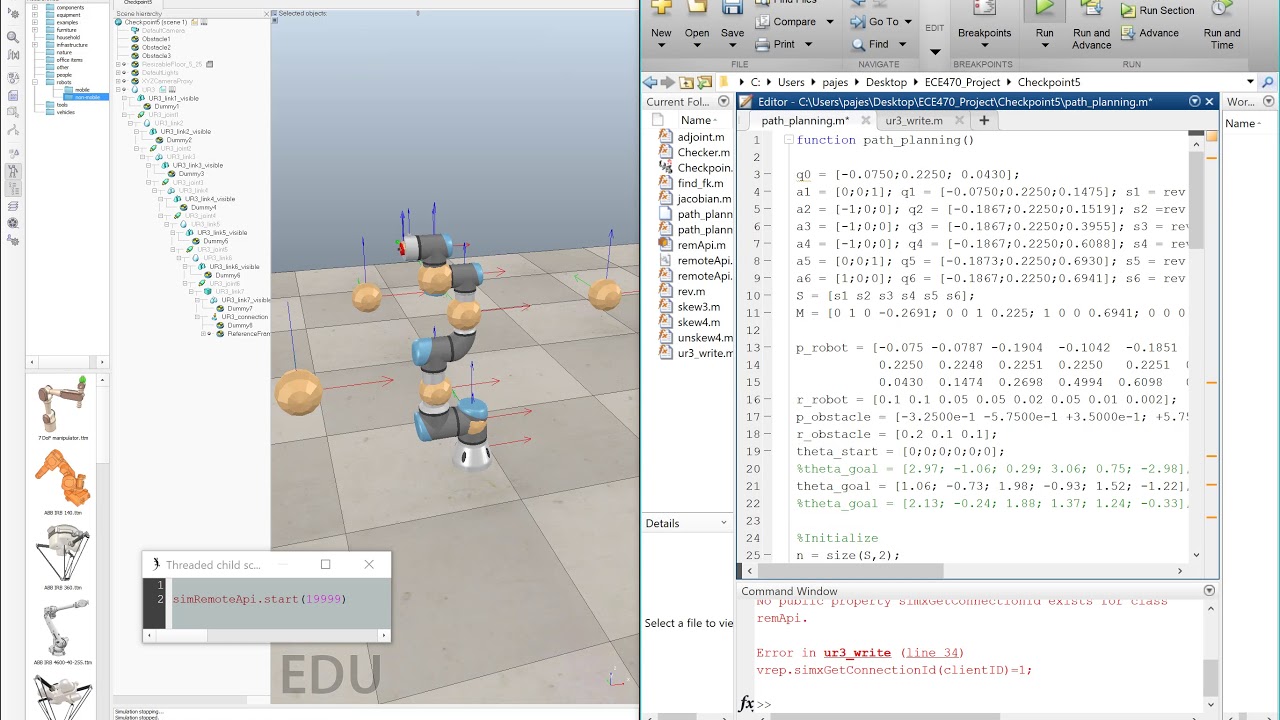Open the Compare dropdown arrow

coord(829,22)
